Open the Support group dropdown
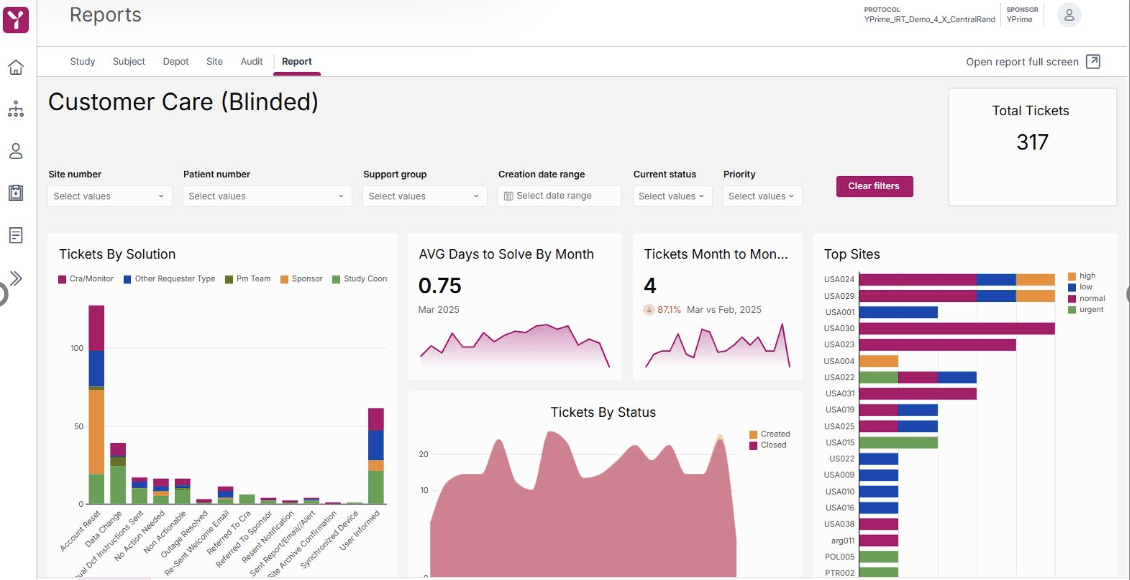The width and height of the screenshot is (1130, 580). tap(424, 196)
